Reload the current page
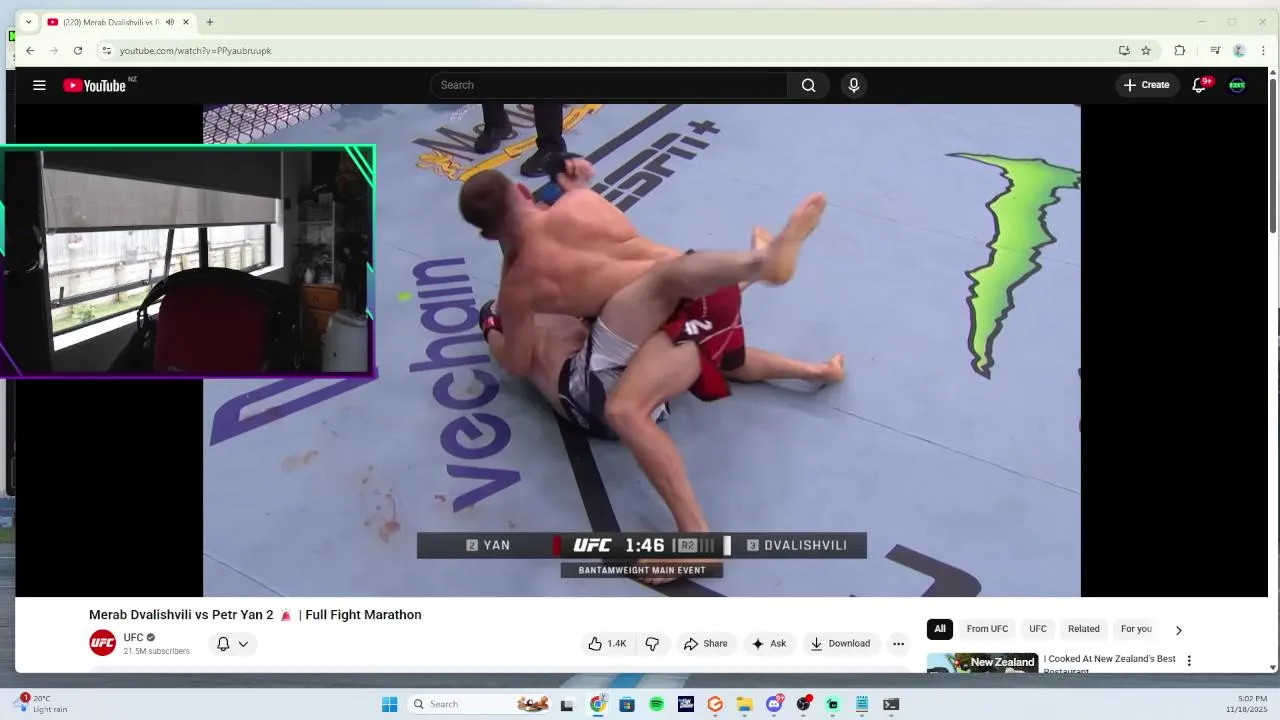The height and width of the screenshot is (720, 1280). (x=78, y=50)
